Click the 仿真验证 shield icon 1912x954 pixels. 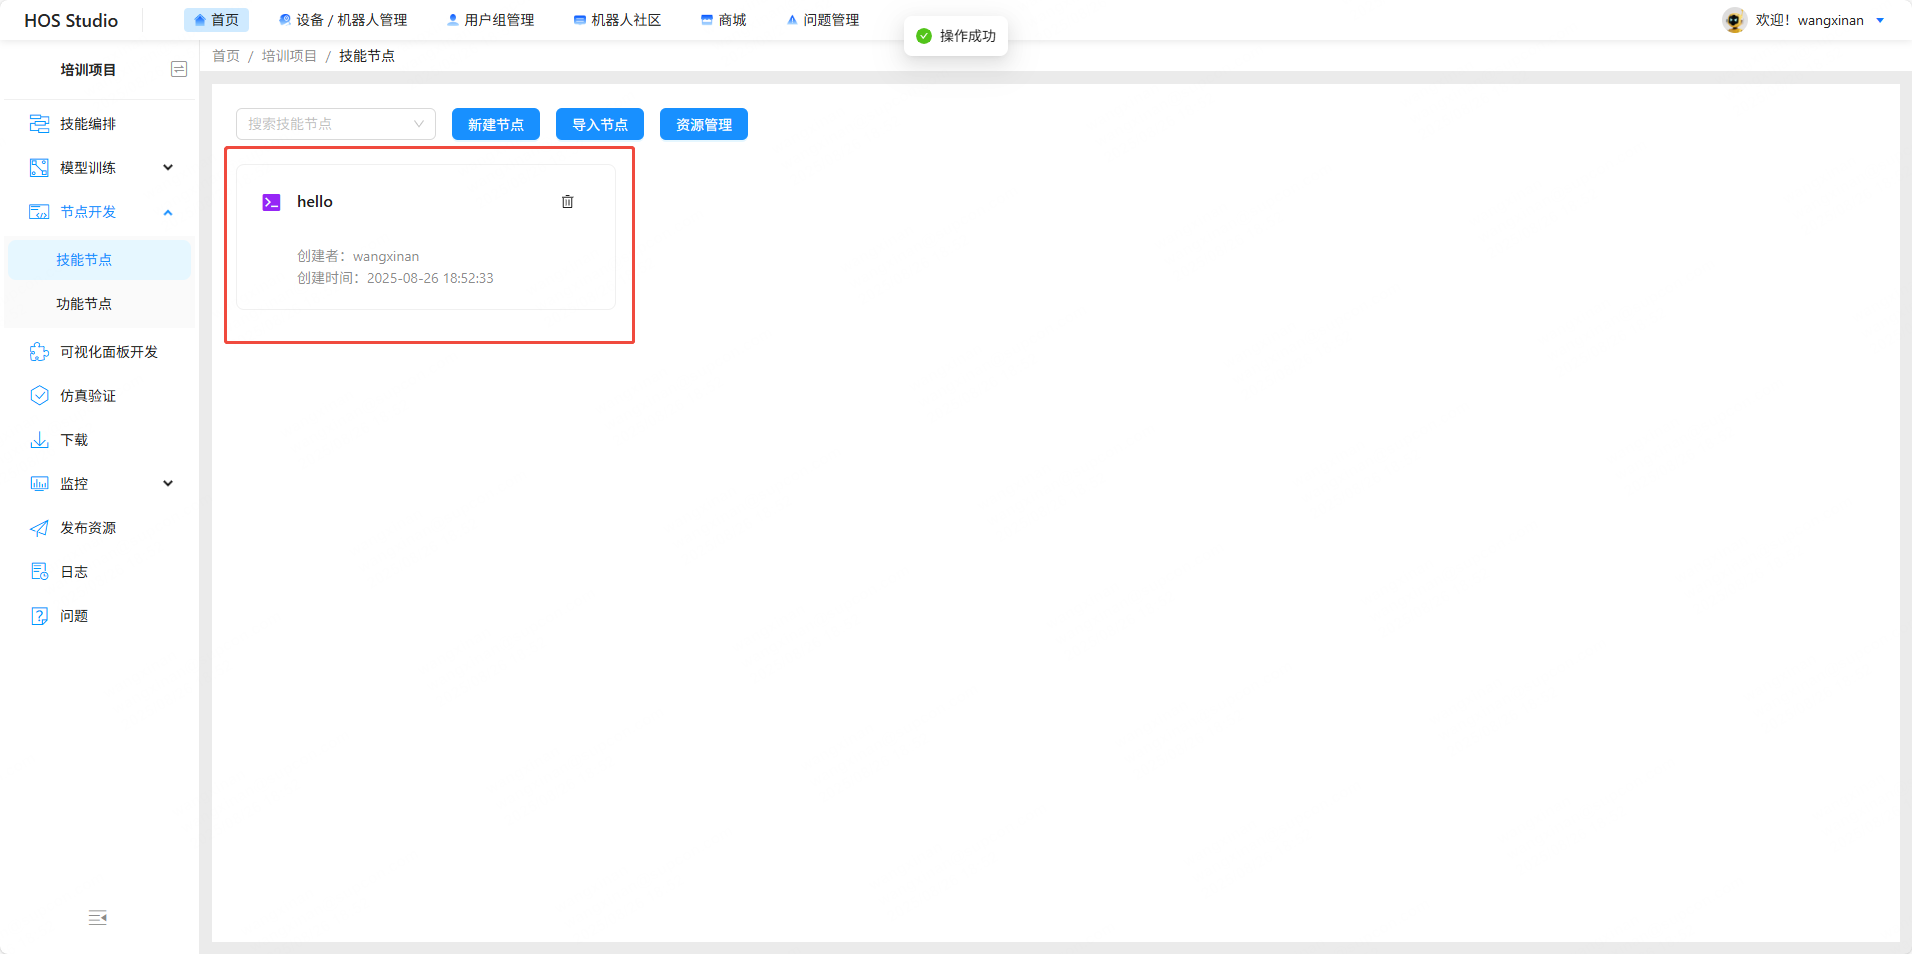click(x=39, y=396)
